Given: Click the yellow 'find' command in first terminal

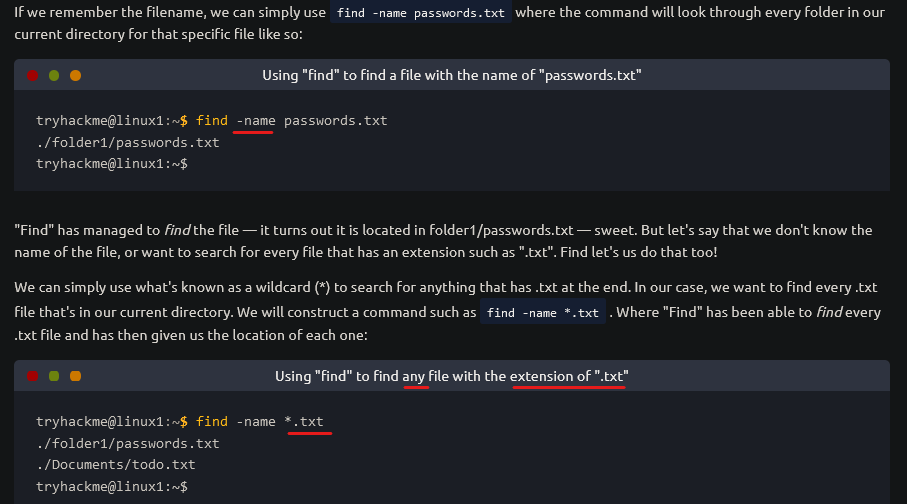Looking at the screenshot, I should point(212,121).
